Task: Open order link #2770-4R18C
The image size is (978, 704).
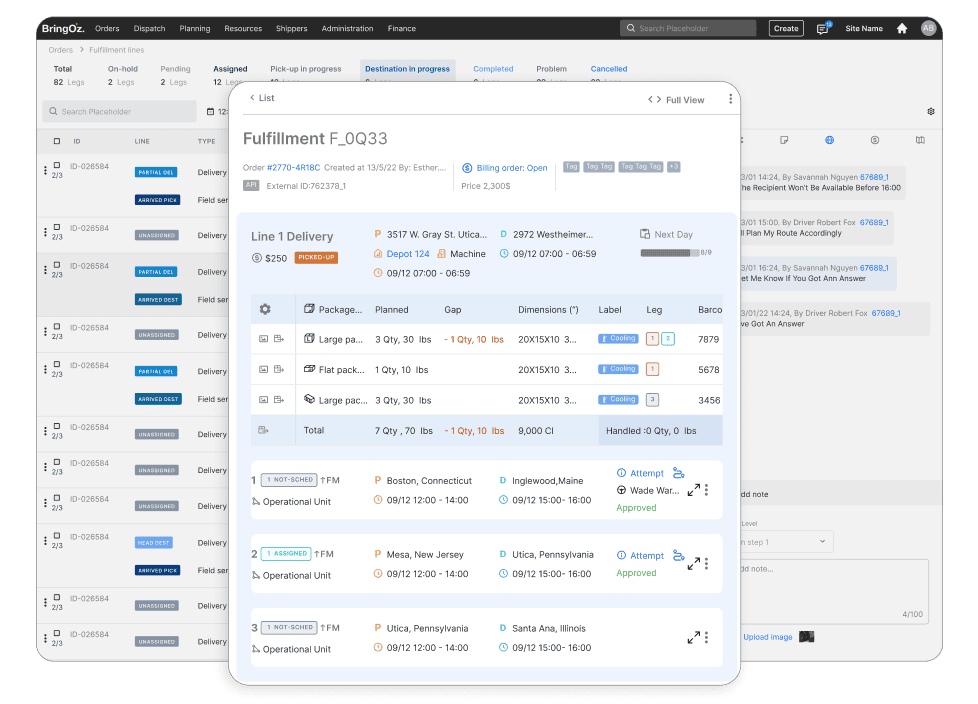Action: pos(294,168)
